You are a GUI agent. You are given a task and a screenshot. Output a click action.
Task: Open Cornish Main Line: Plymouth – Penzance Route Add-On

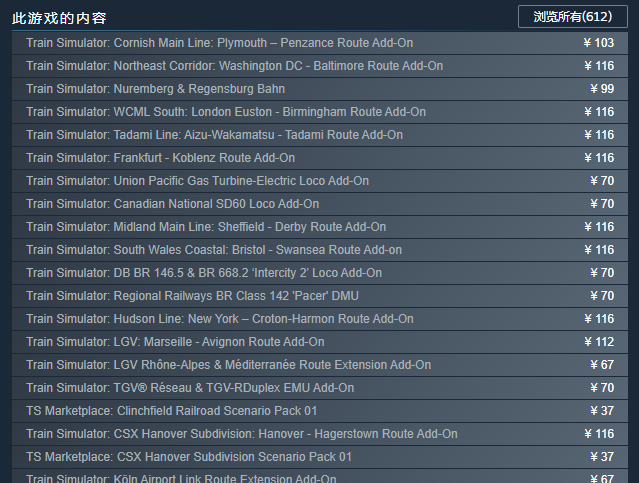click(320, 43)
